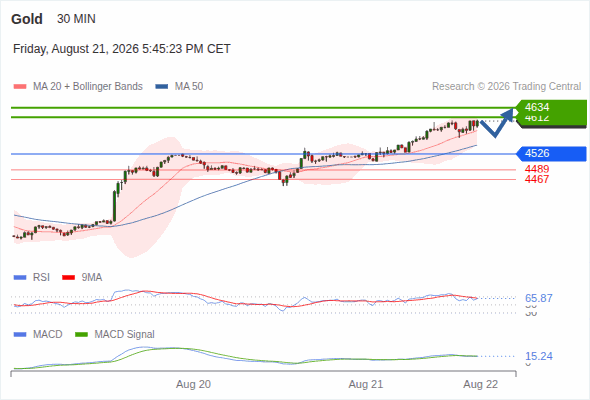The width and height of the screenshot is (590, 400).
Task: Click the blue forecast arrow on chart
Action: [497, 123]
